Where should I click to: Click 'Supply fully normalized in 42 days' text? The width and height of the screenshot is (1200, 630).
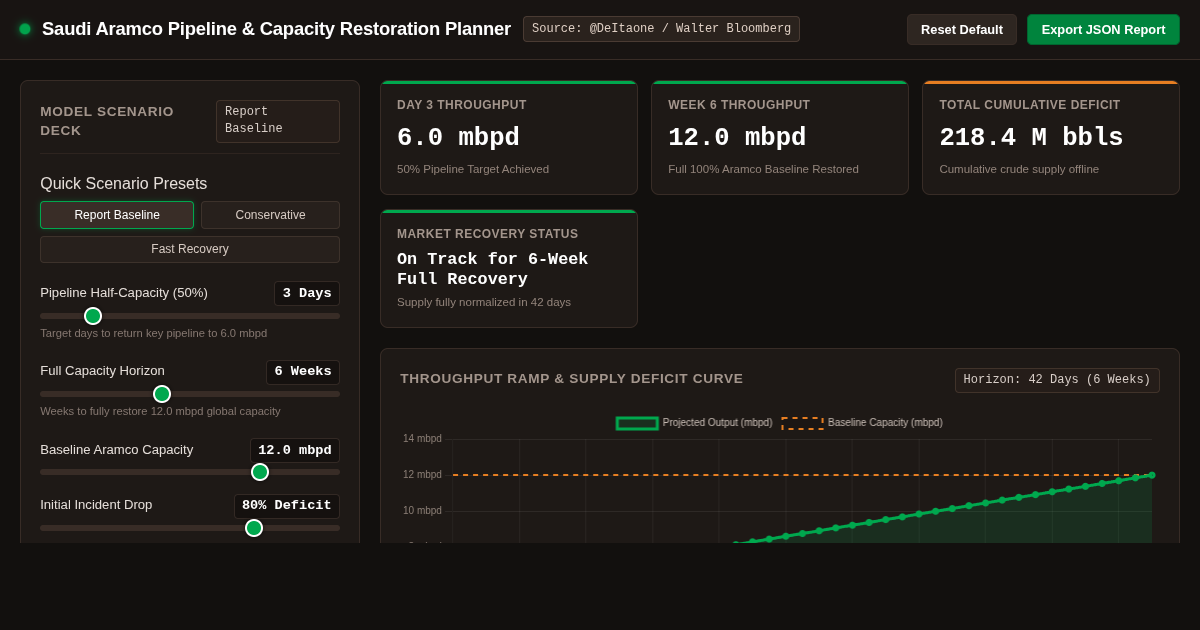tap(484, 302)
